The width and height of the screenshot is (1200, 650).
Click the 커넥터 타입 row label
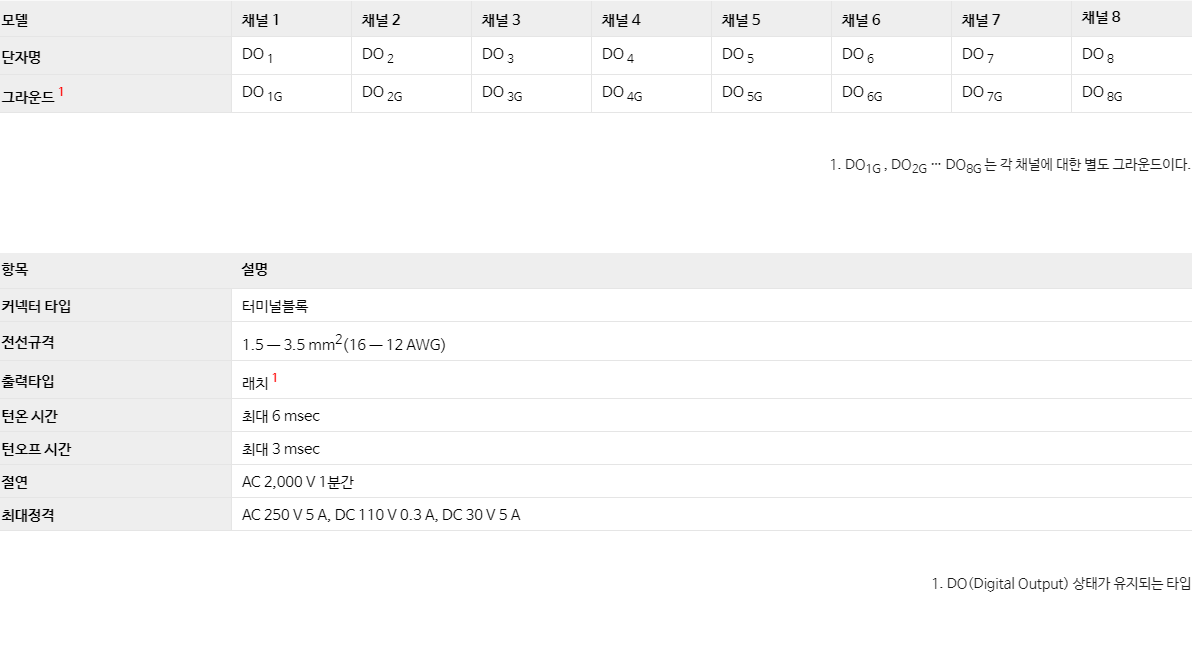tap(36, 306)
